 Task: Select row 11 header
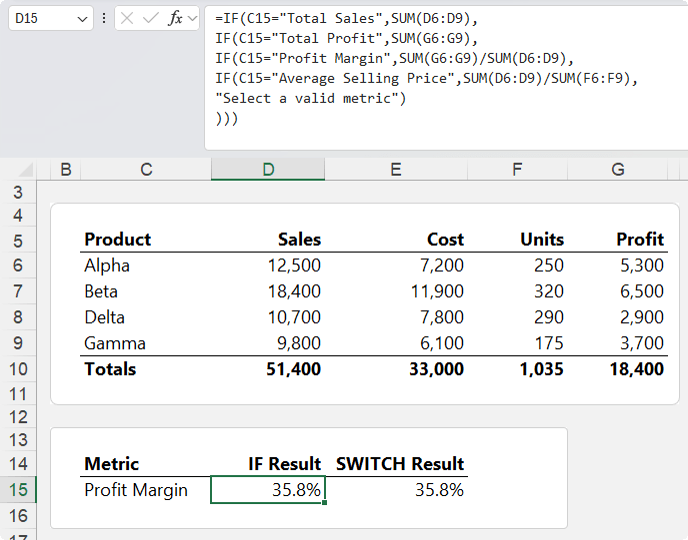coord(18,394)
